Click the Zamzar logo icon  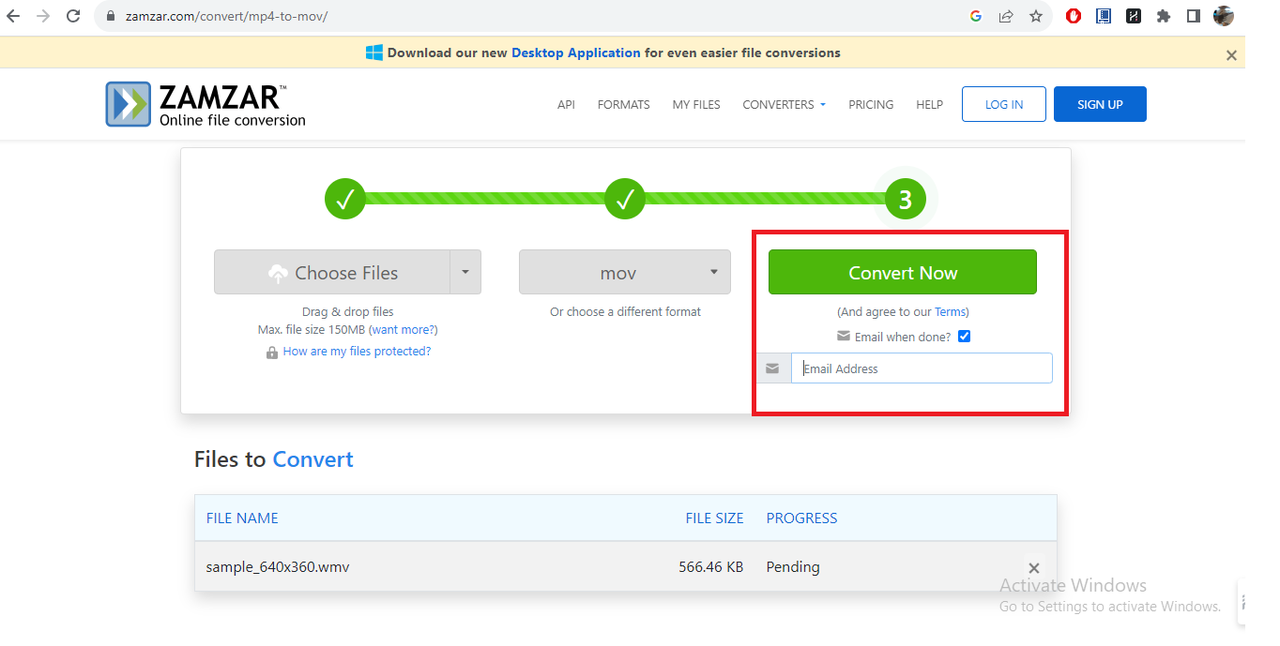(x=128, y=104)
